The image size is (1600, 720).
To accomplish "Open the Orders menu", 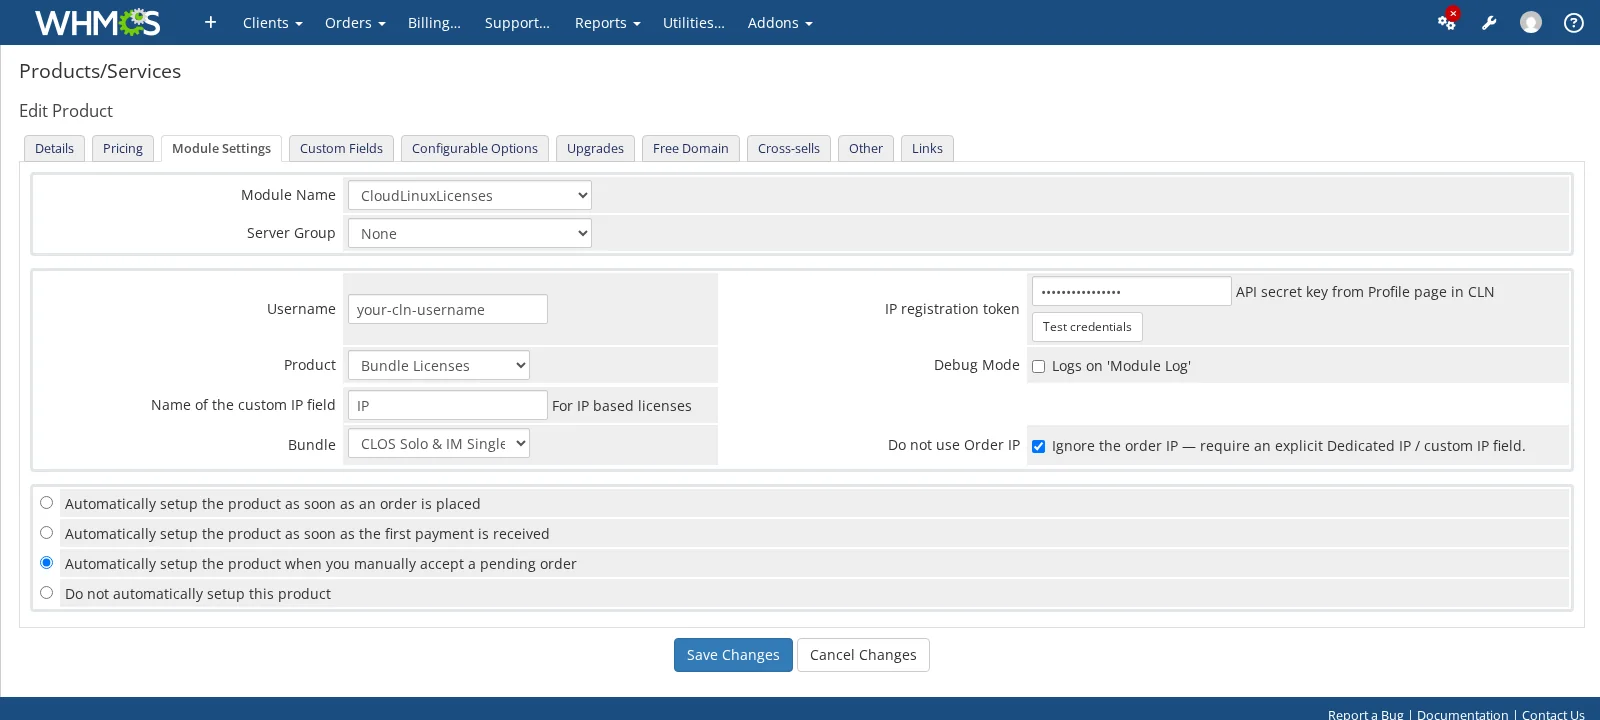I will 355,22.
